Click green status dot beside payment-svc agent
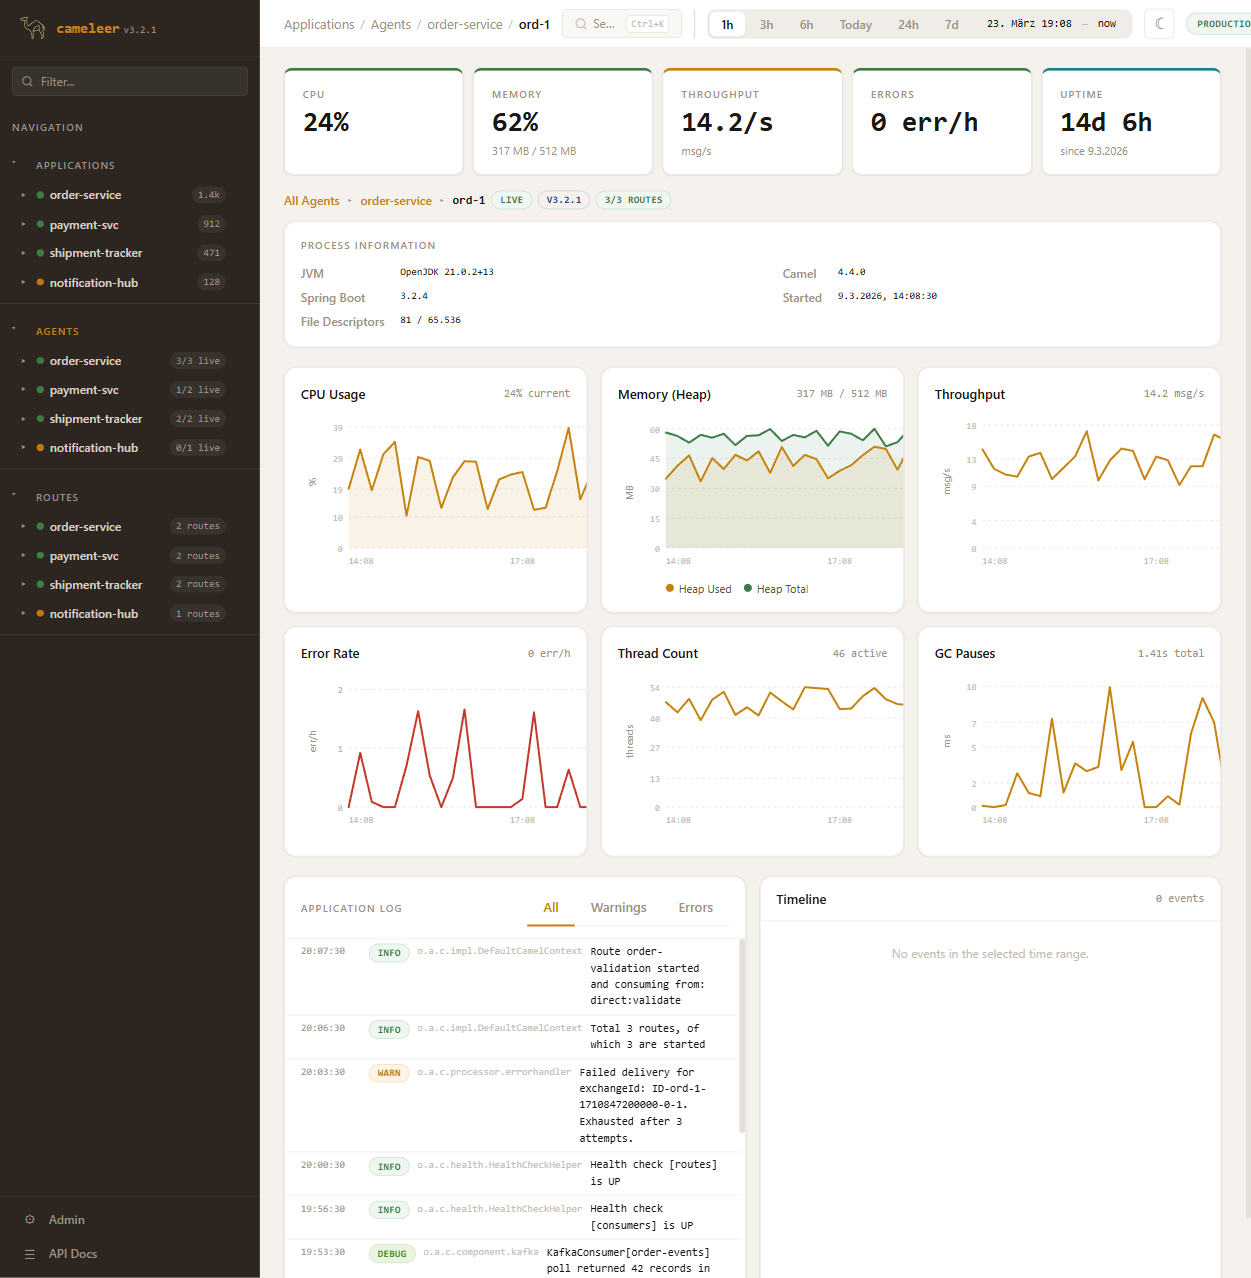This screenshot has width=1251, height=1278. tap(40, 390)
